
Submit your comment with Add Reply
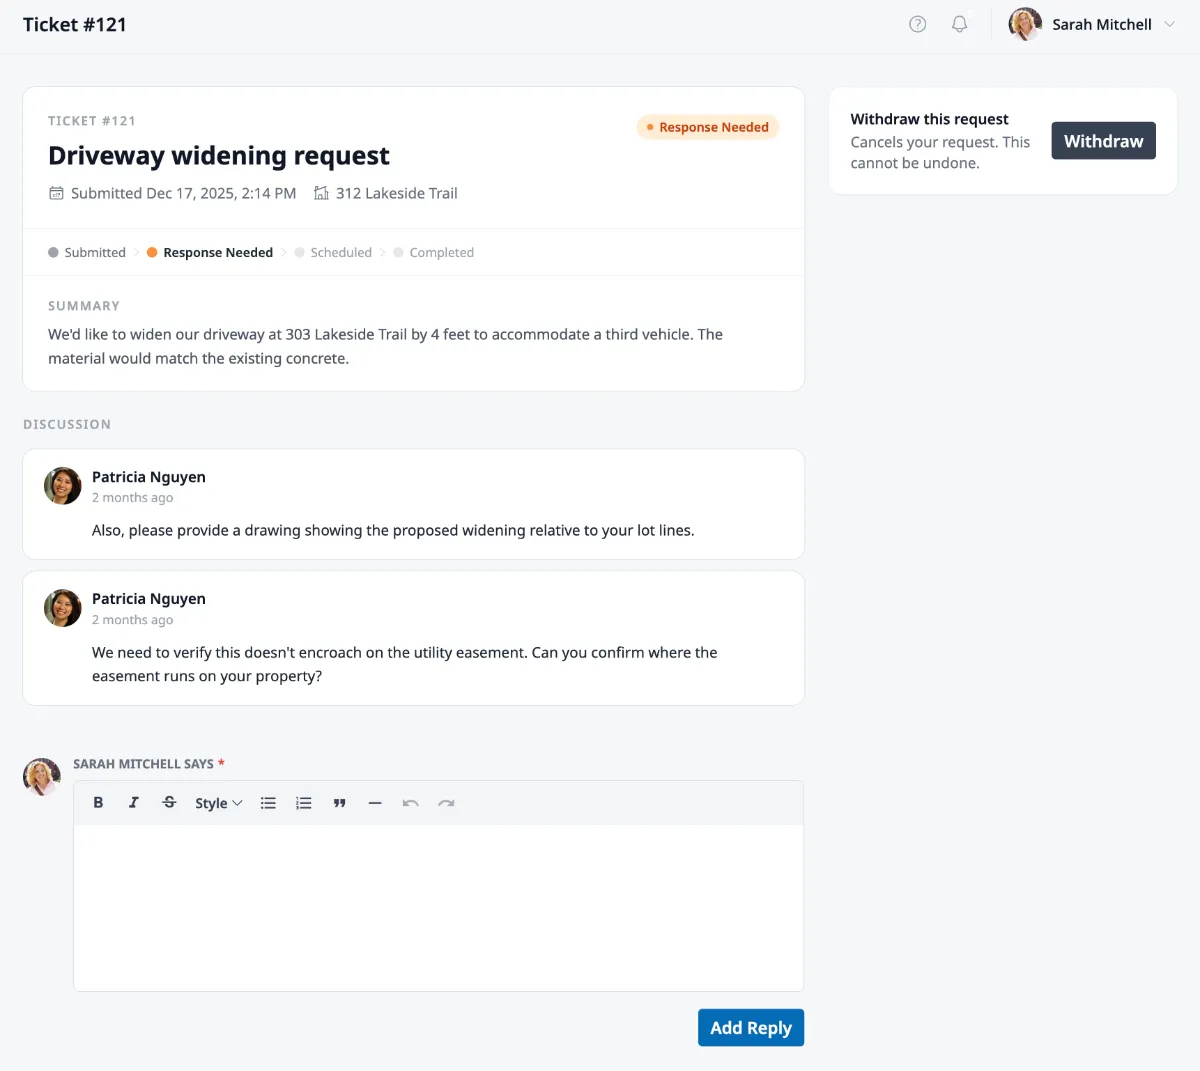point(751,1027)
